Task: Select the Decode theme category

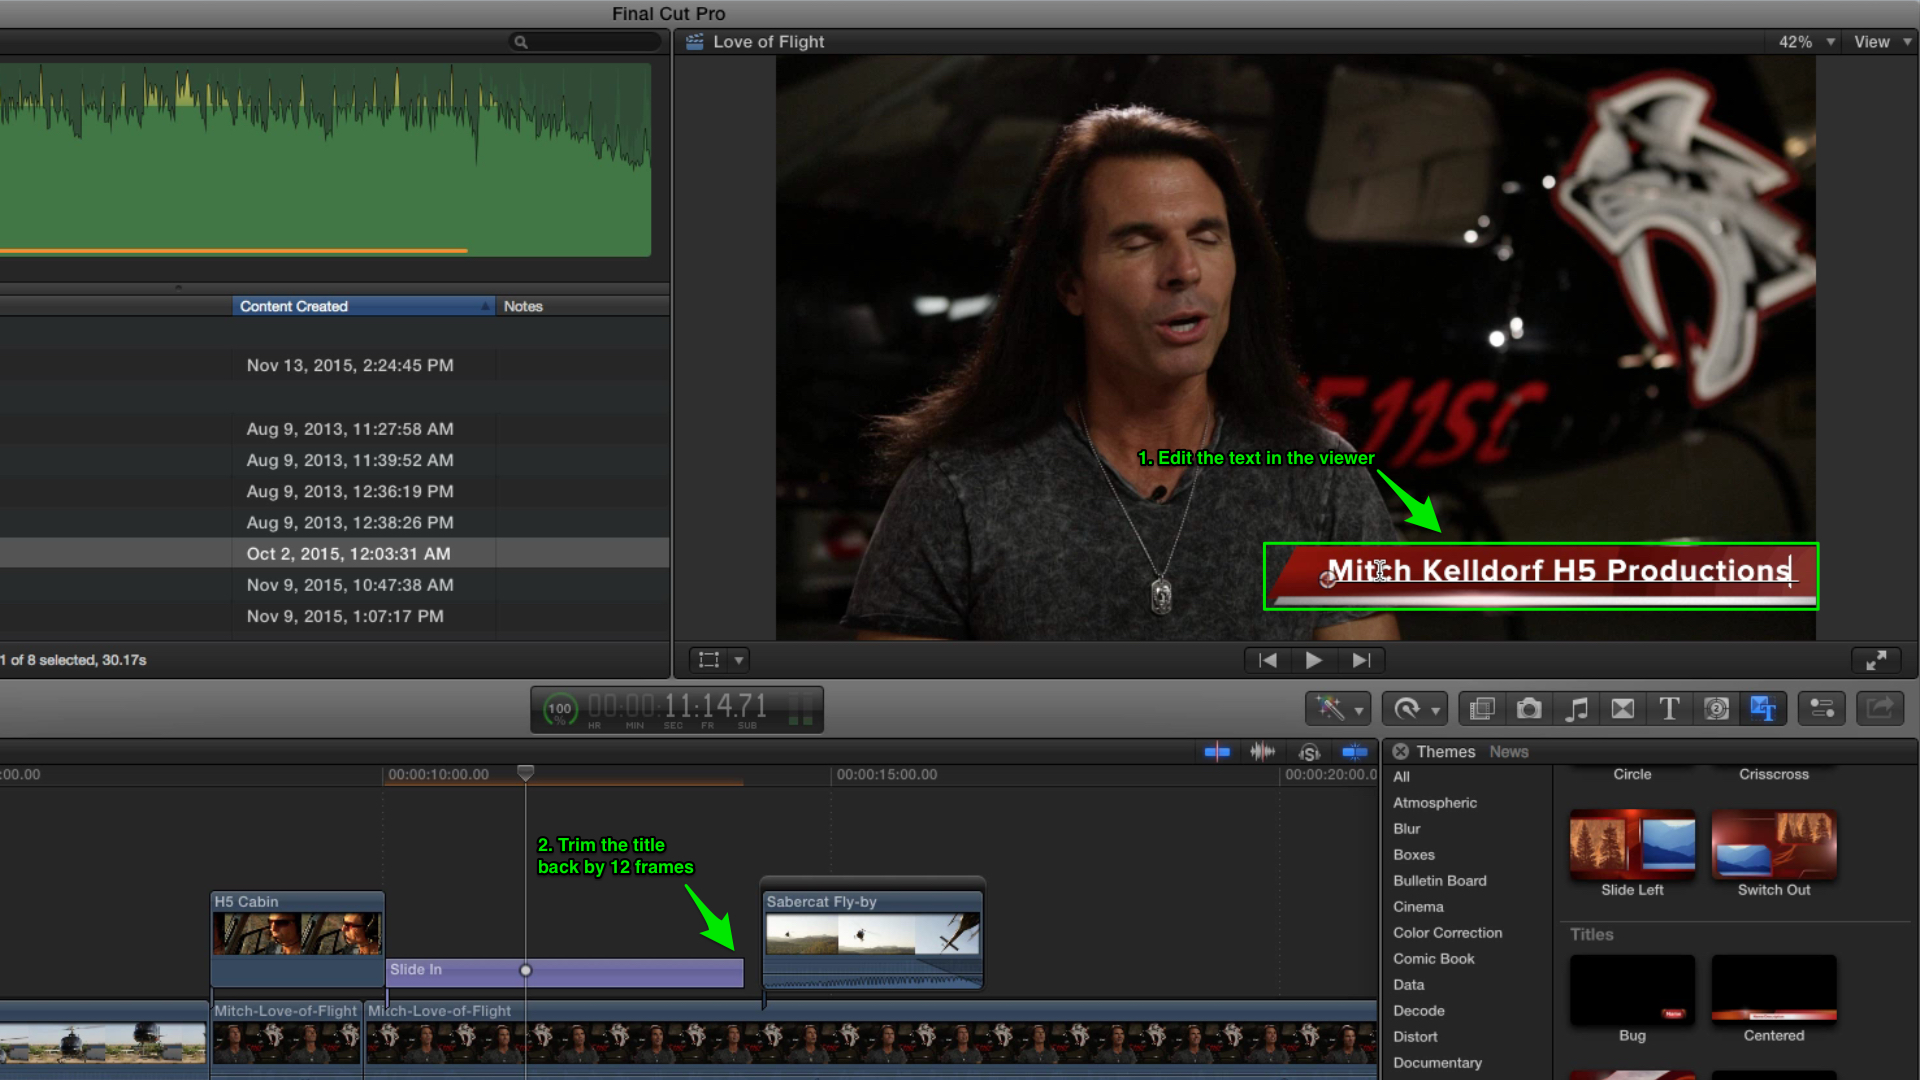Action: (1419, 1011)
